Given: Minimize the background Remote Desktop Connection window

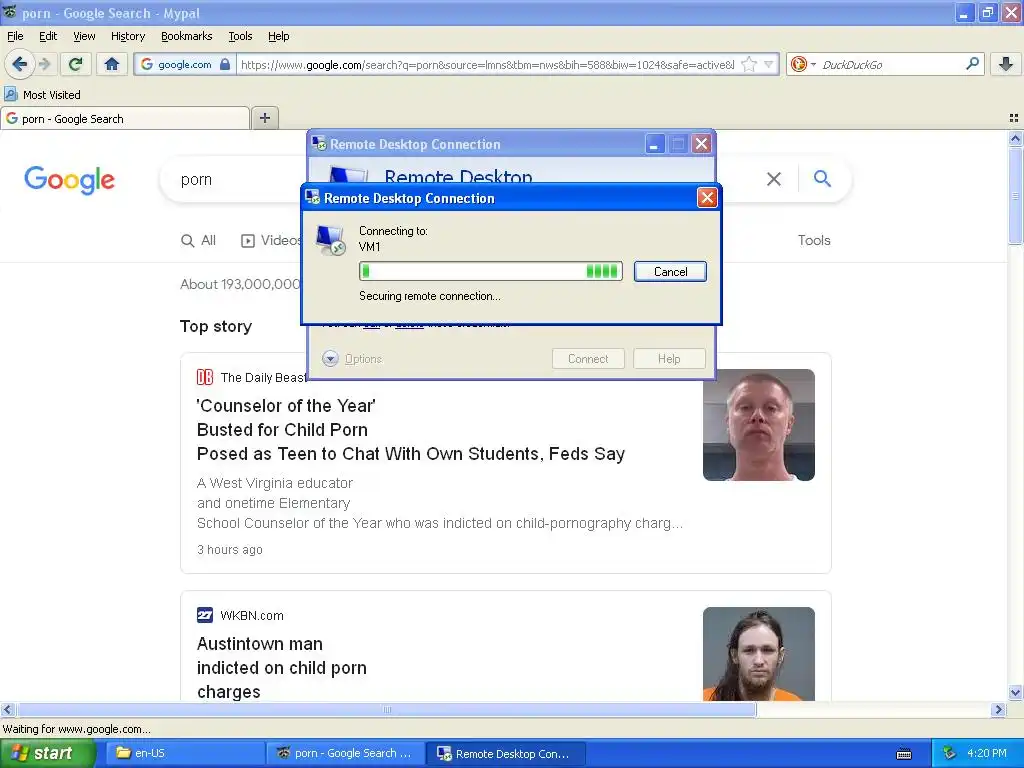Looking at the screenshot, I should (x=654, y=144).
